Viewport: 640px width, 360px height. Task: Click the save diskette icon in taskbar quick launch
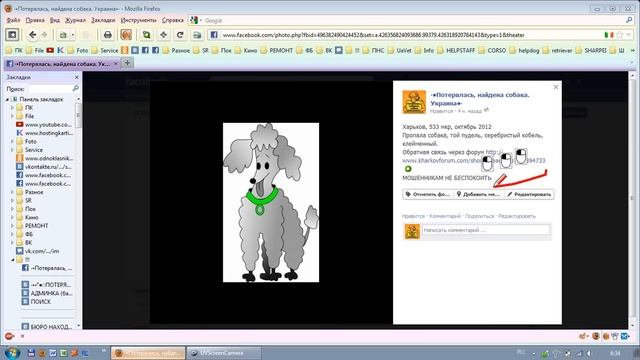31,353
